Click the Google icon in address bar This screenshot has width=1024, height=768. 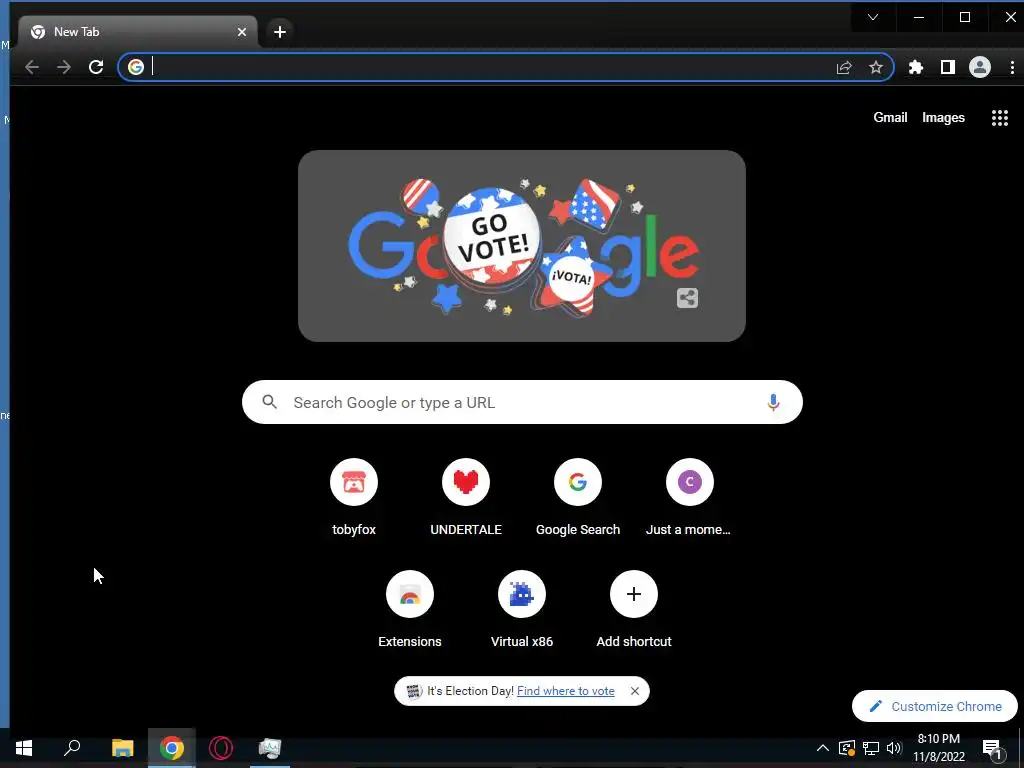click(136, 67)
